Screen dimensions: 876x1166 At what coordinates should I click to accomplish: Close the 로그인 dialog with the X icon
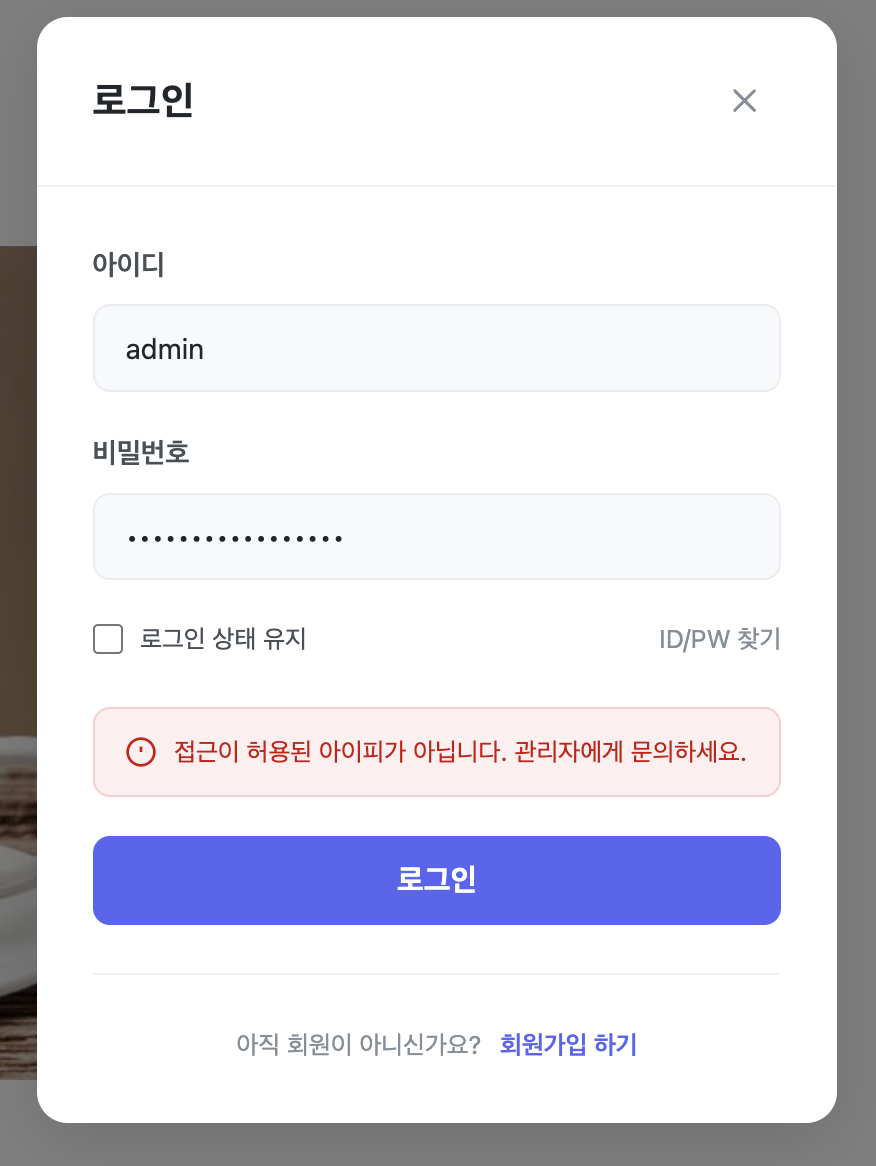(x=744, y=101)
